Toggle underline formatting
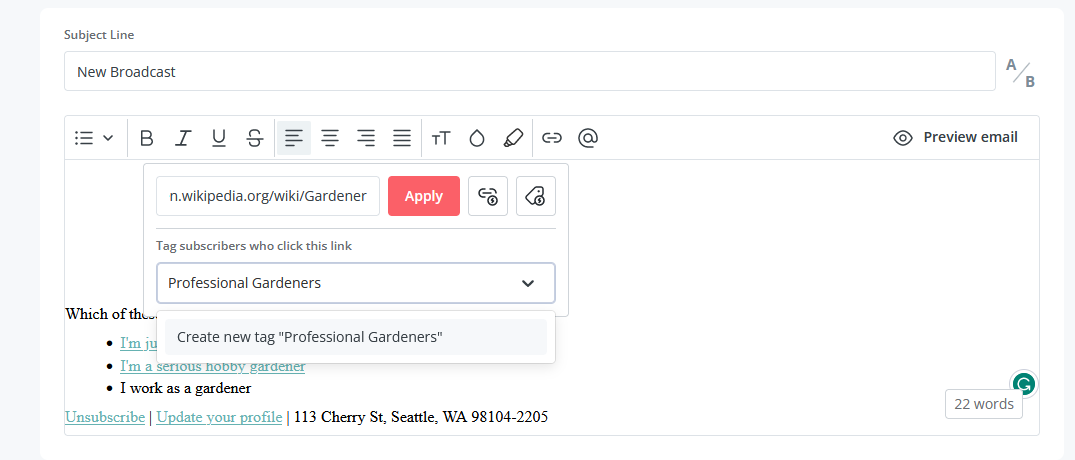 [x=219, y=138]
